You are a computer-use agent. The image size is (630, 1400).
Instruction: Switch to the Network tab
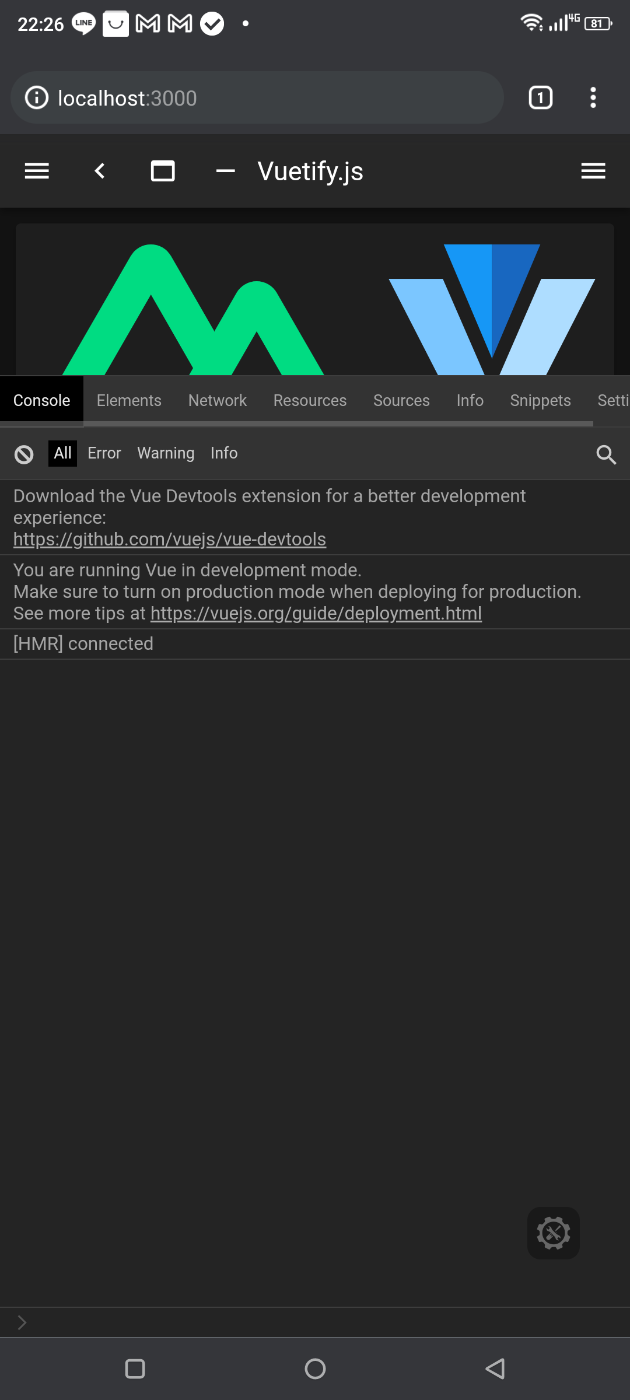tap(217, 400)
